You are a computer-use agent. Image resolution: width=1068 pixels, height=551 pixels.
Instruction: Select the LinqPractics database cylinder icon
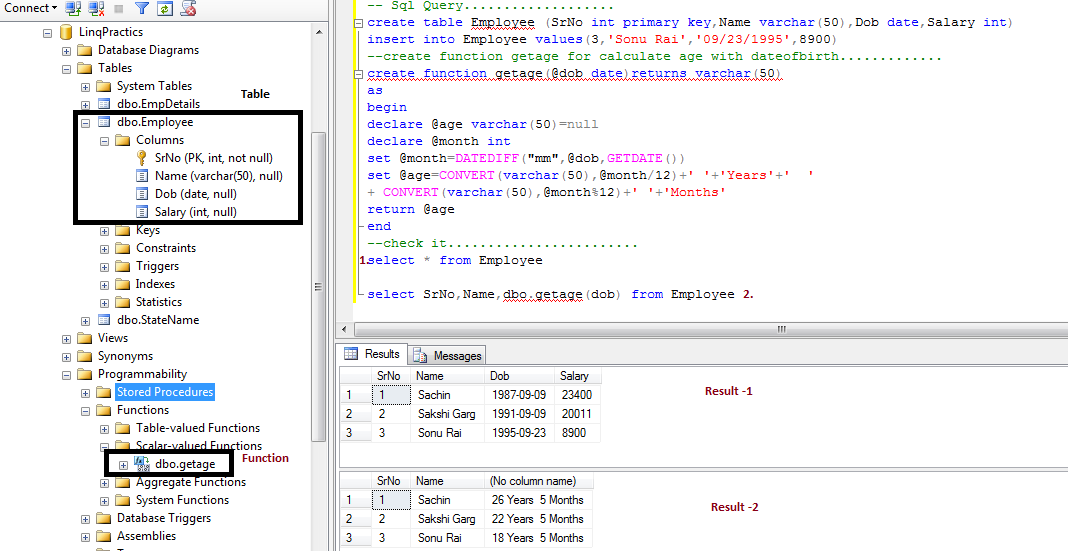coord(66,31)
